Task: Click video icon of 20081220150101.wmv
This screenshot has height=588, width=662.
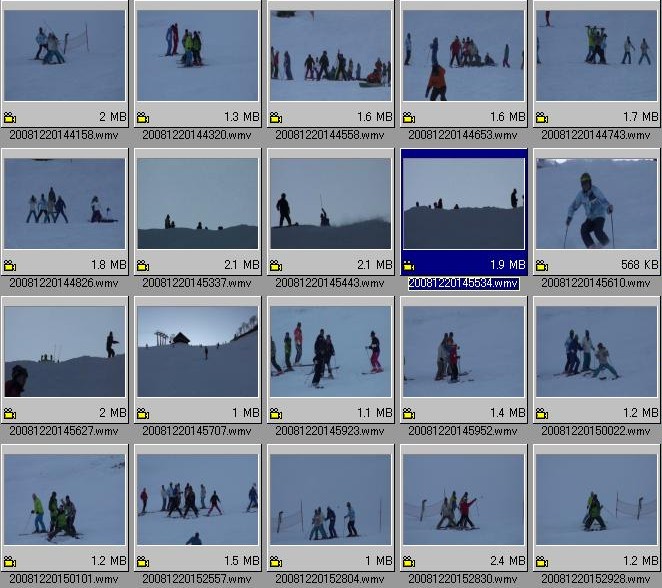Action: tap(10, 562)
